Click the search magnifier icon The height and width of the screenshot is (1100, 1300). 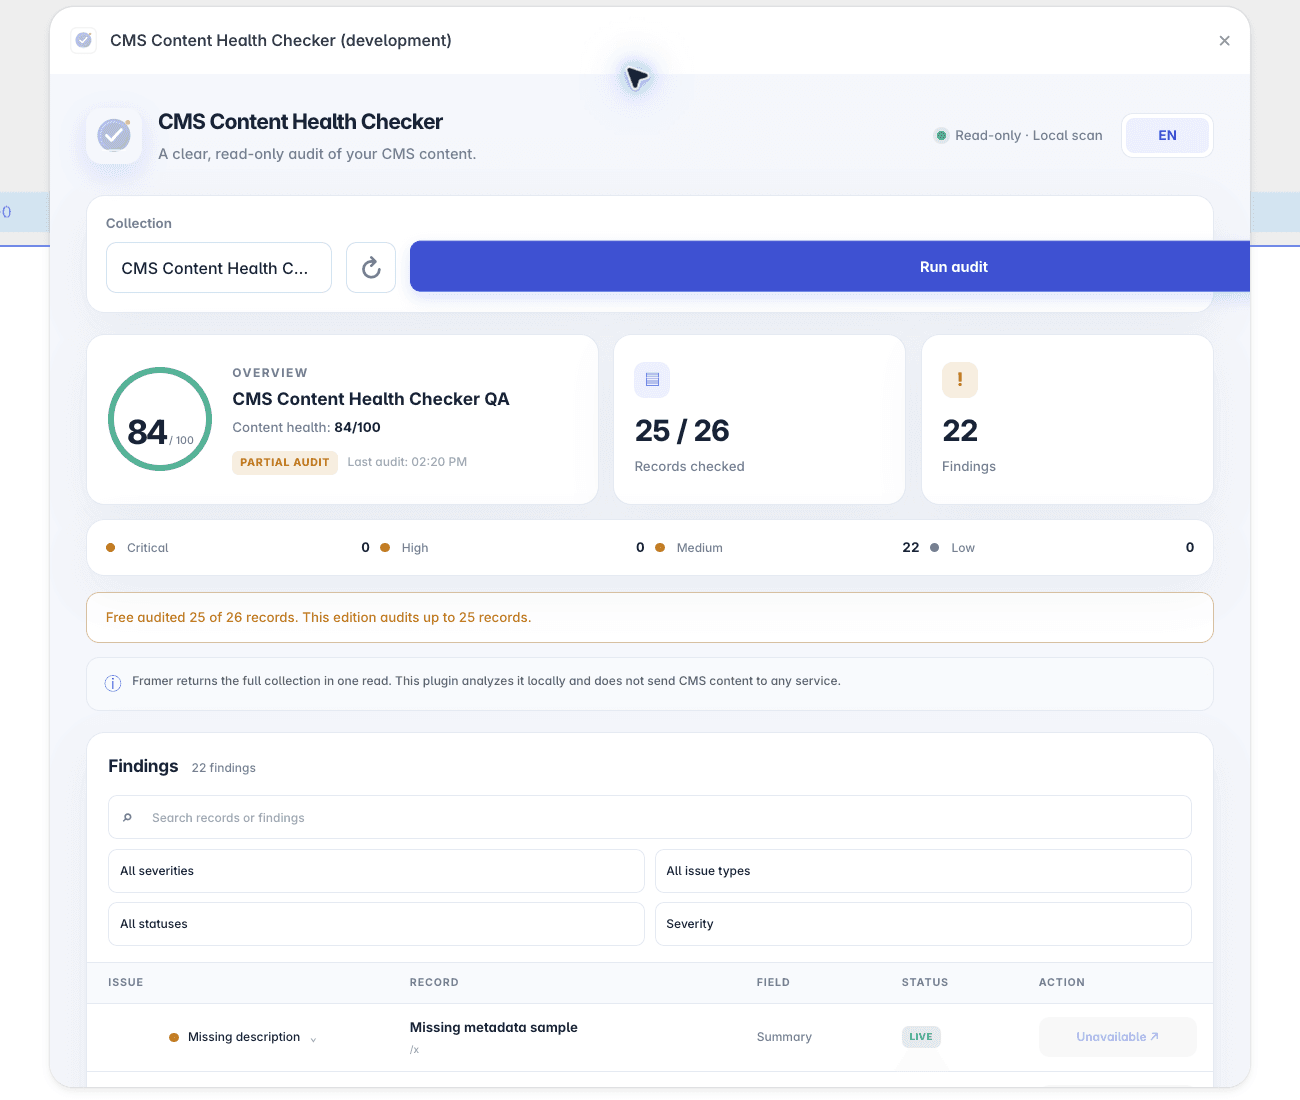point(127,817)
